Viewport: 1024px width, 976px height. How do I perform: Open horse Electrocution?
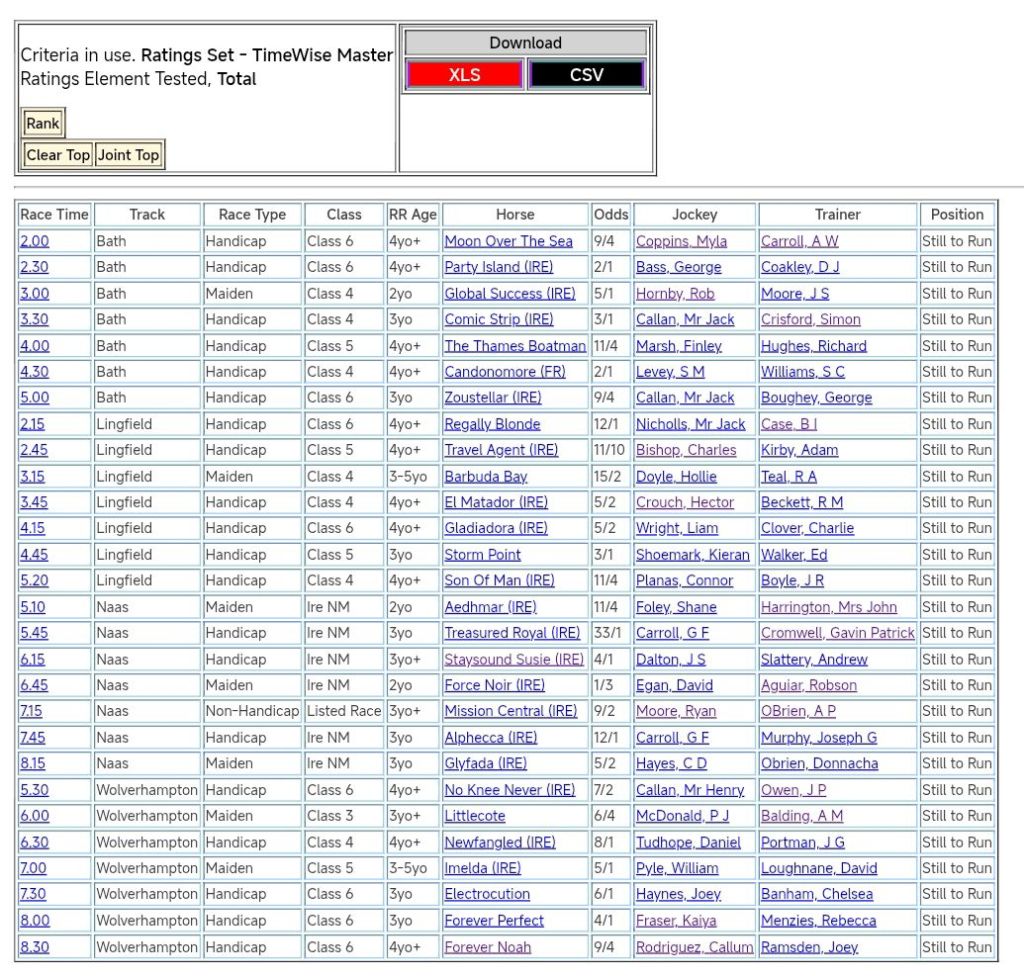point(487,895)
